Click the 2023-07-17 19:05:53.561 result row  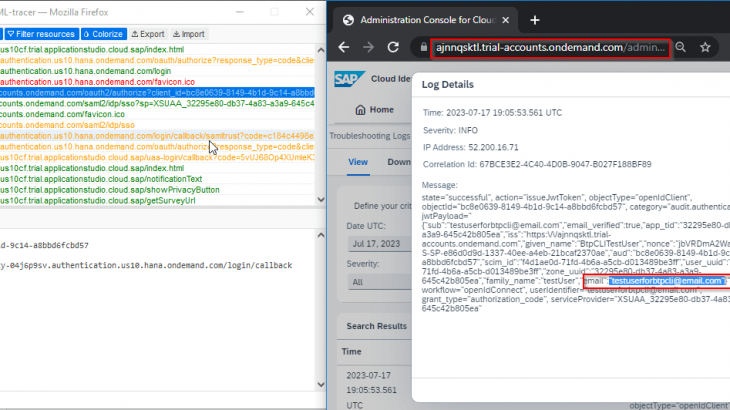coord(375,390)
